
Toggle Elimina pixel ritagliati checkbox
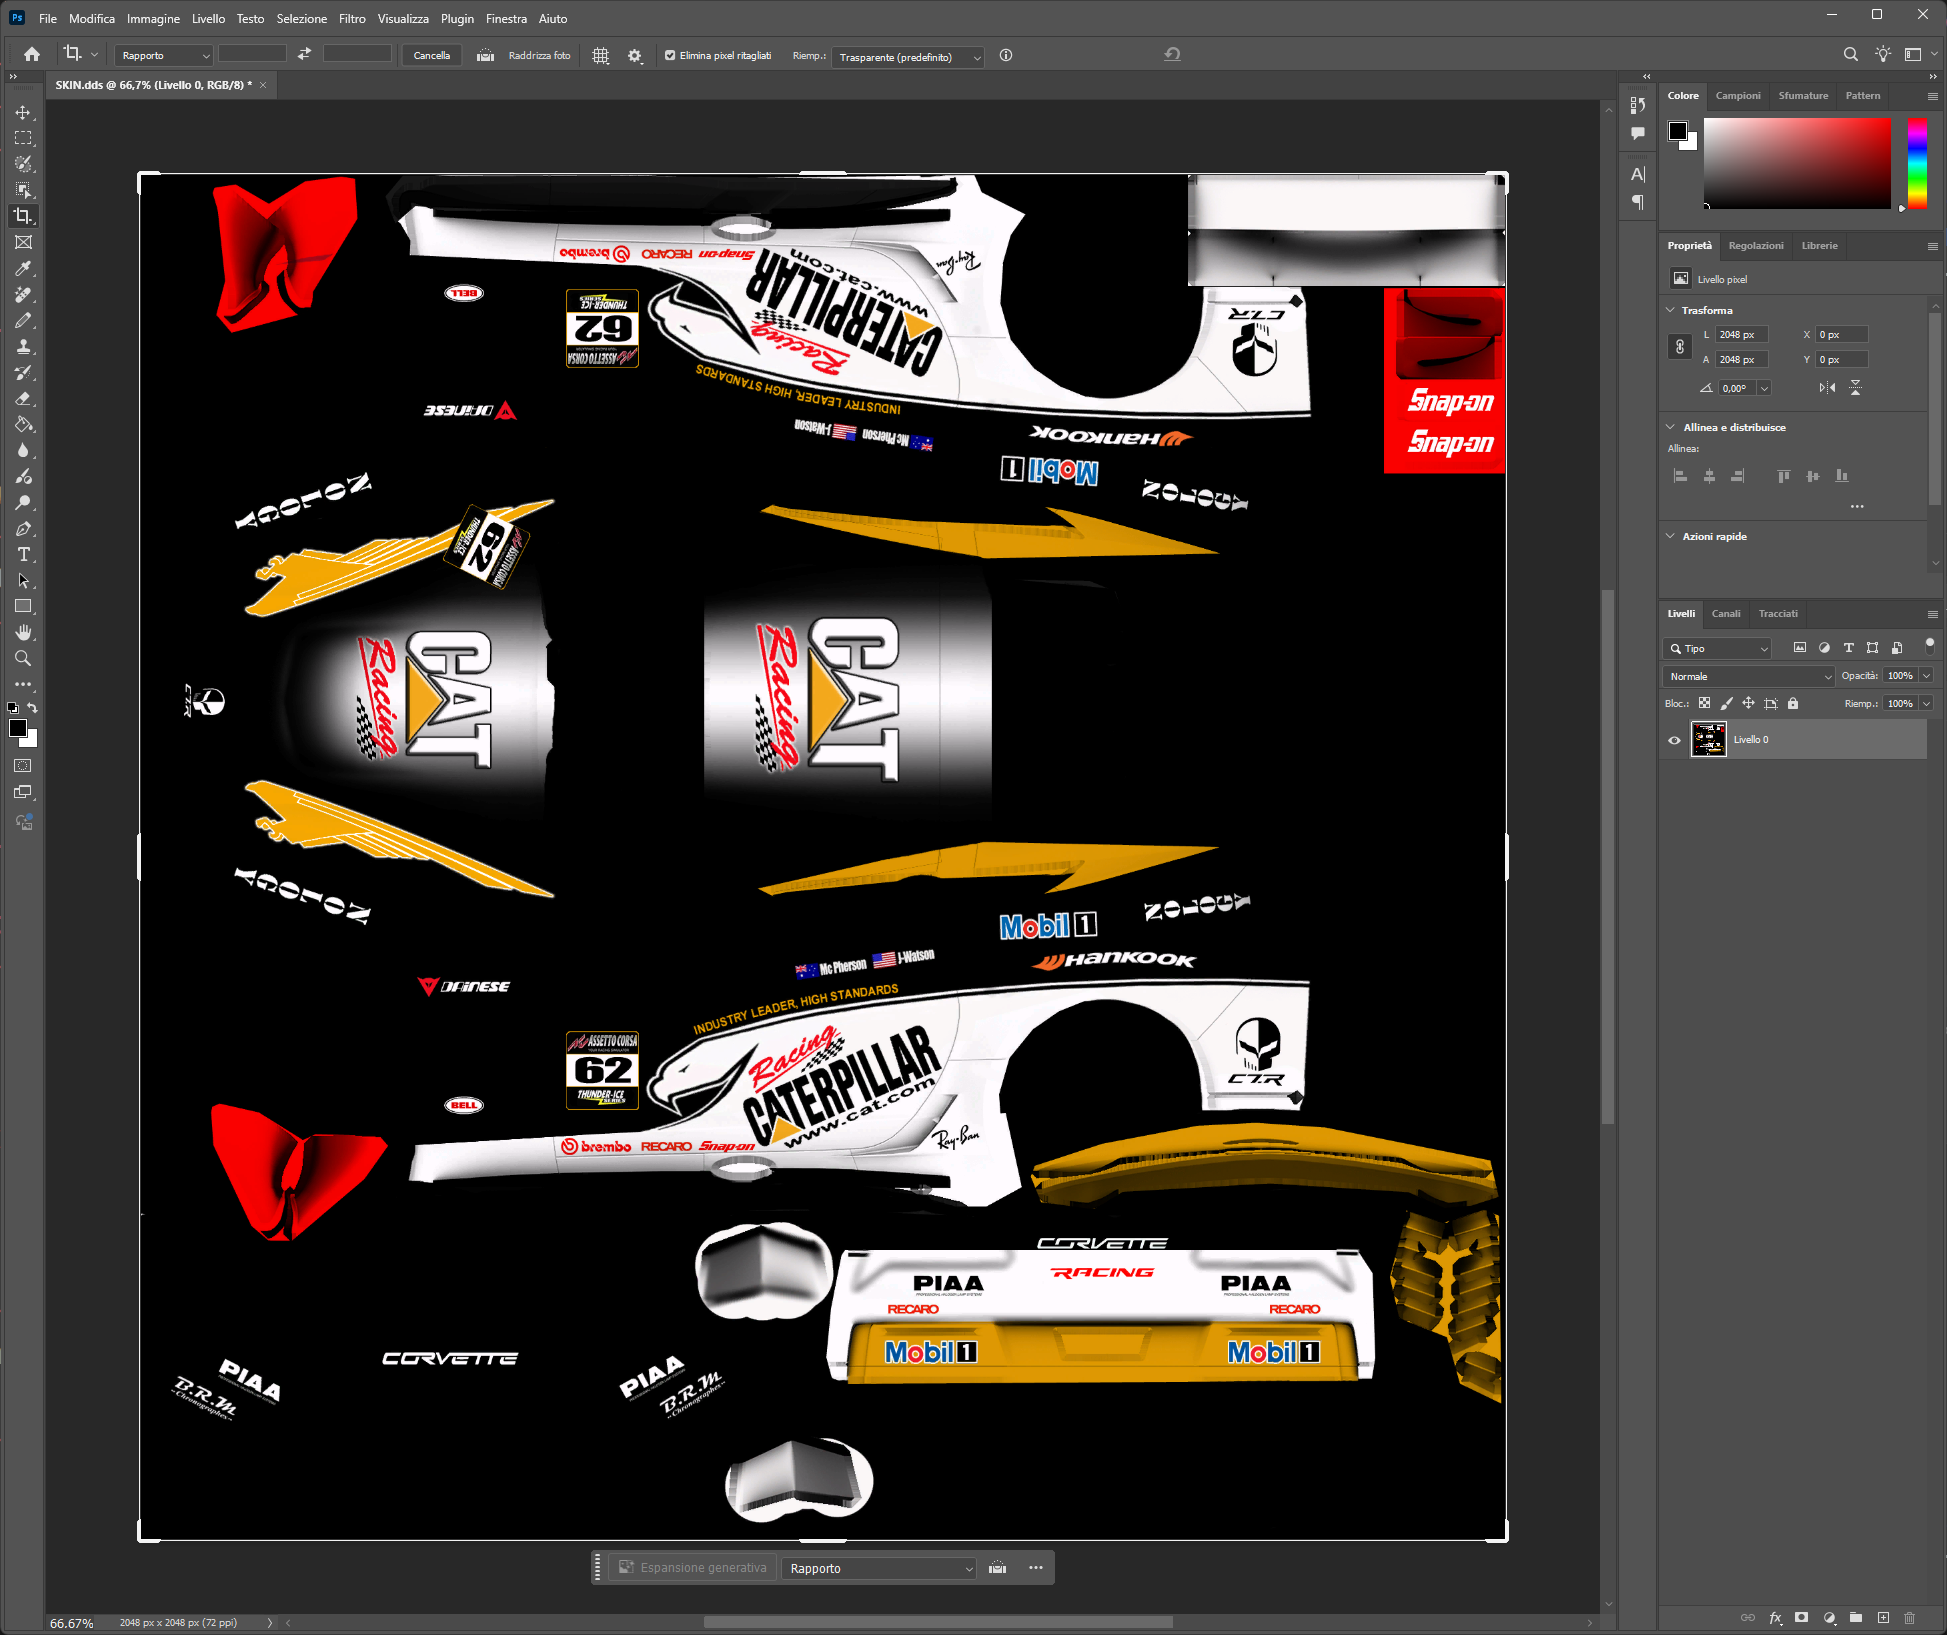670,56
